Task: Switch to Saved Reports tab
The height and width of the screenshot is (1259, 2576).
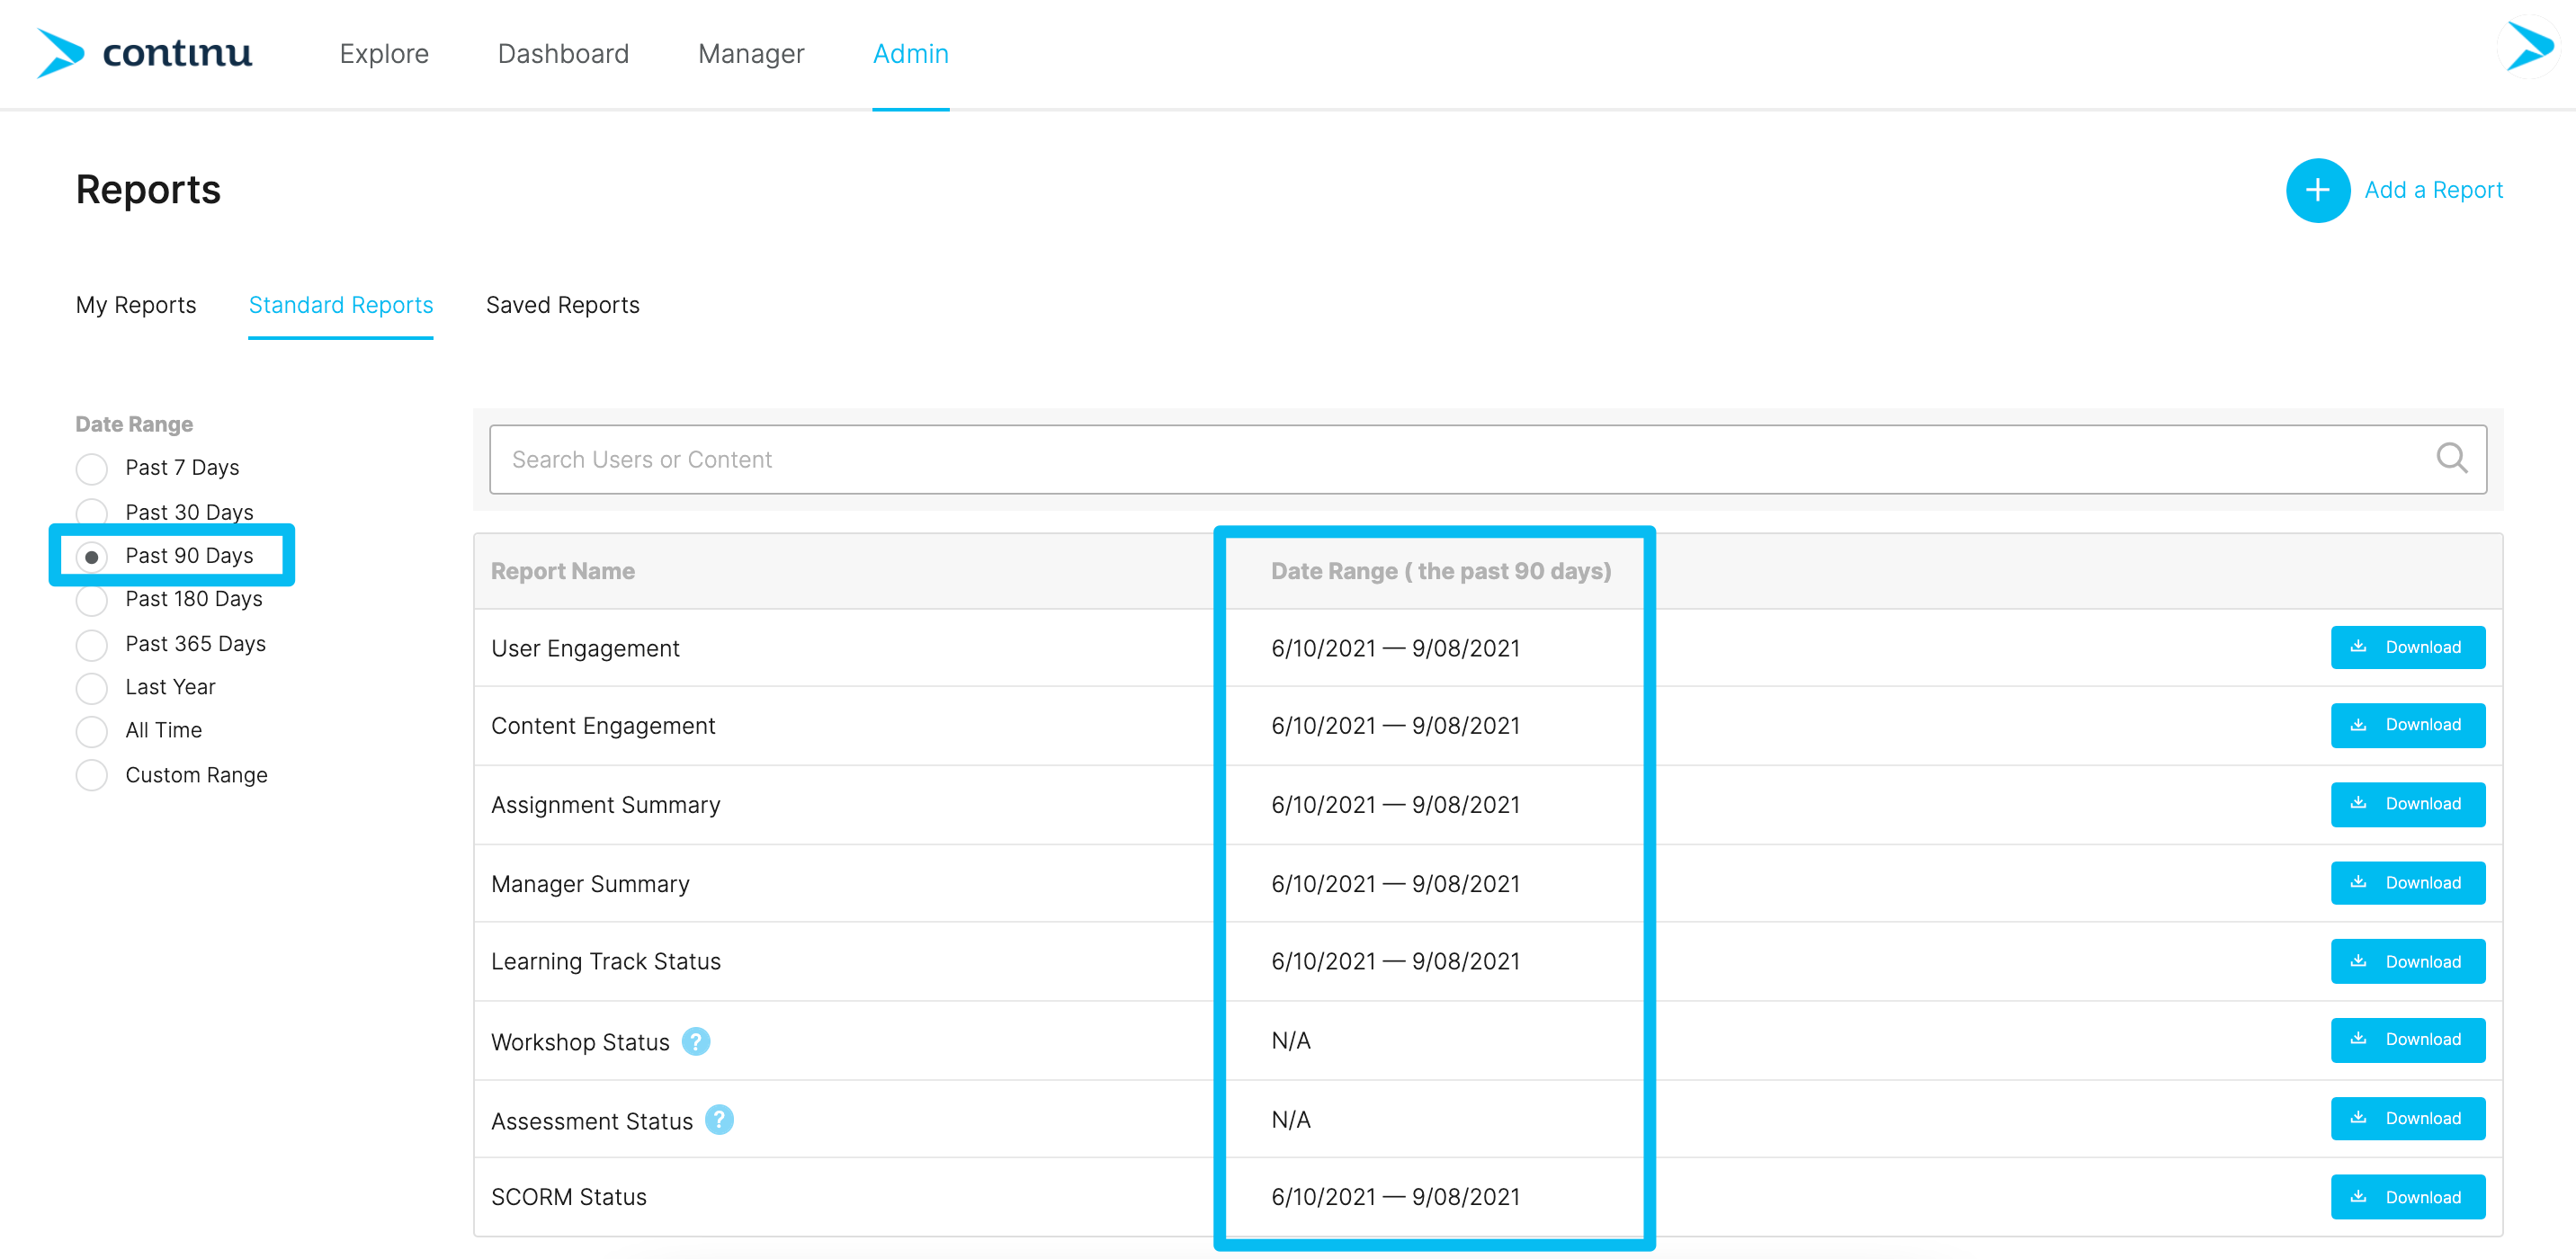Action: click(x=563, y=305)
